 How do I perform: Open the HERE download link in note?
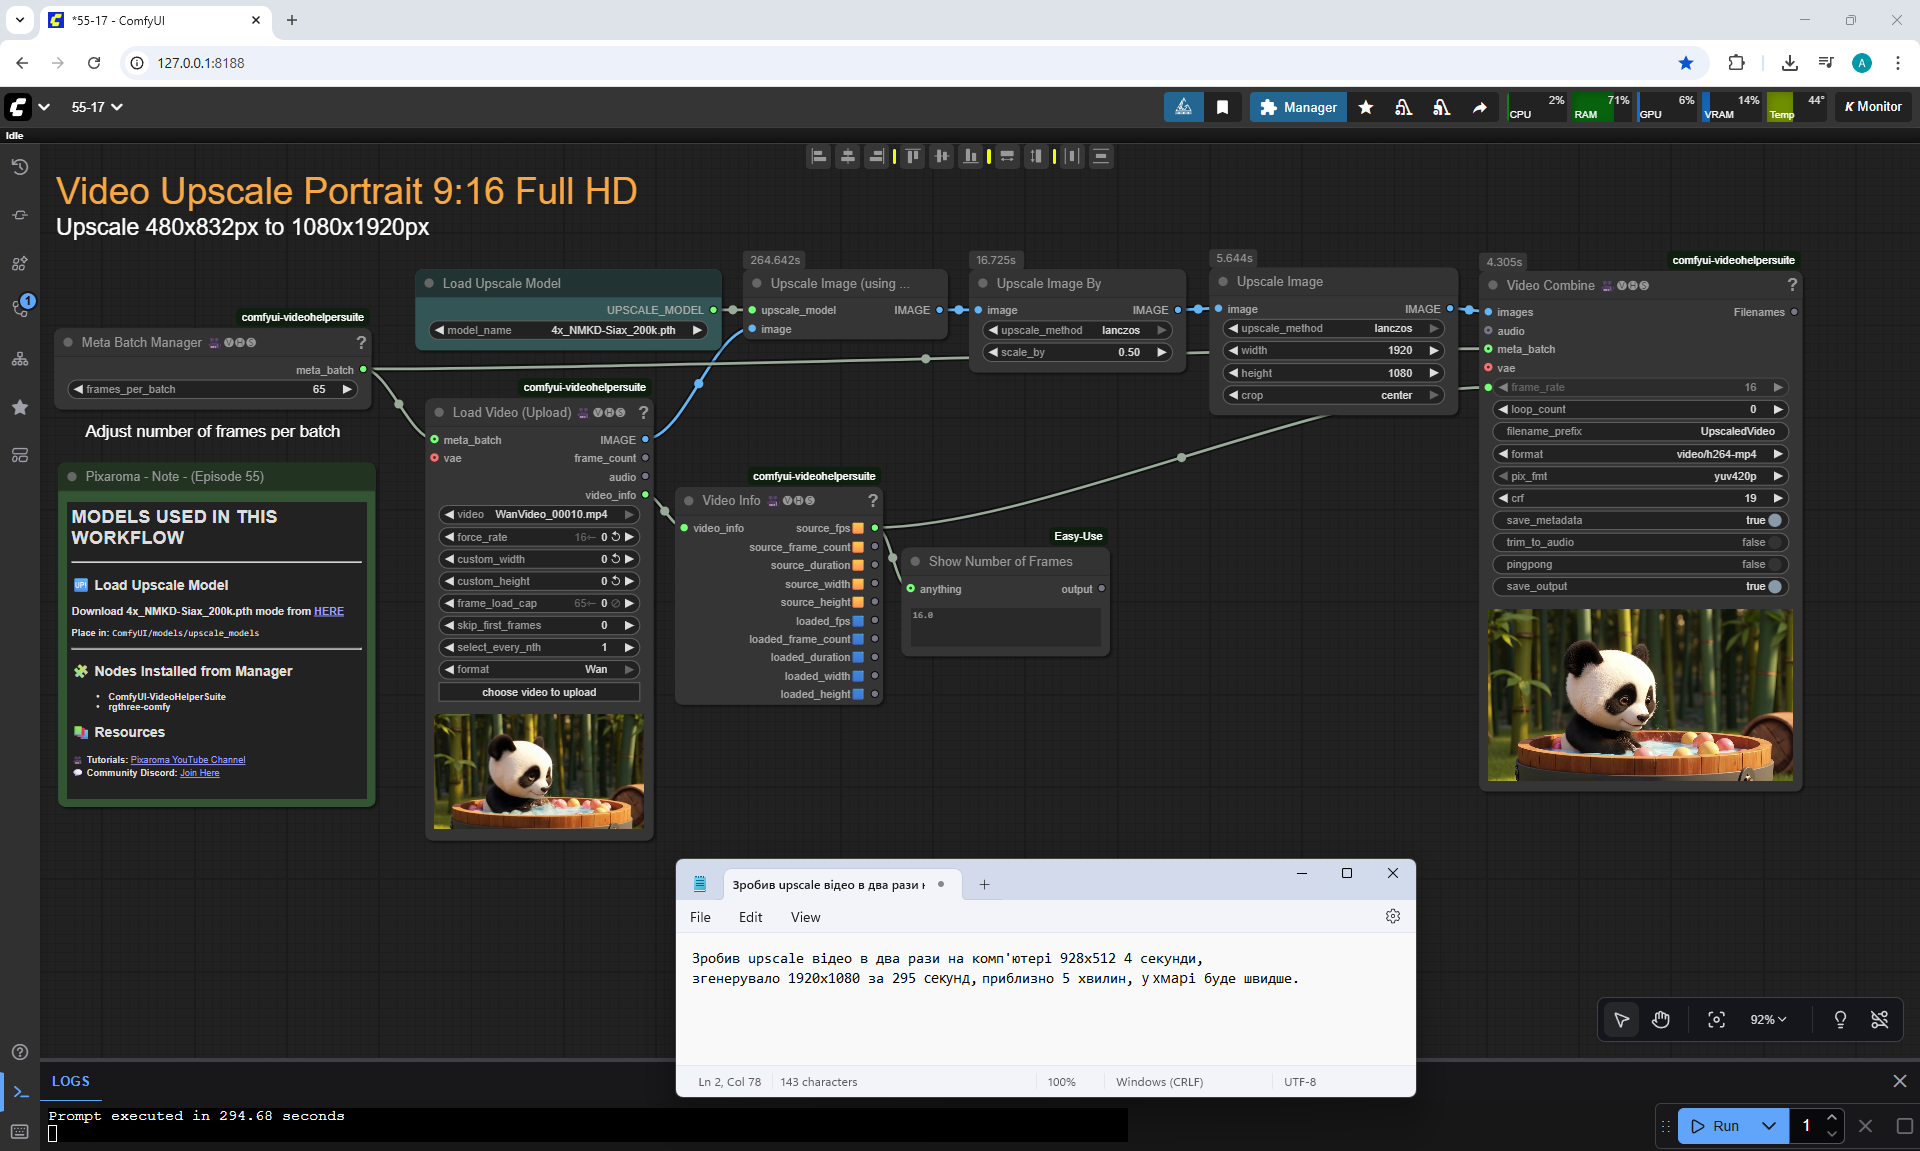[328, 611]
